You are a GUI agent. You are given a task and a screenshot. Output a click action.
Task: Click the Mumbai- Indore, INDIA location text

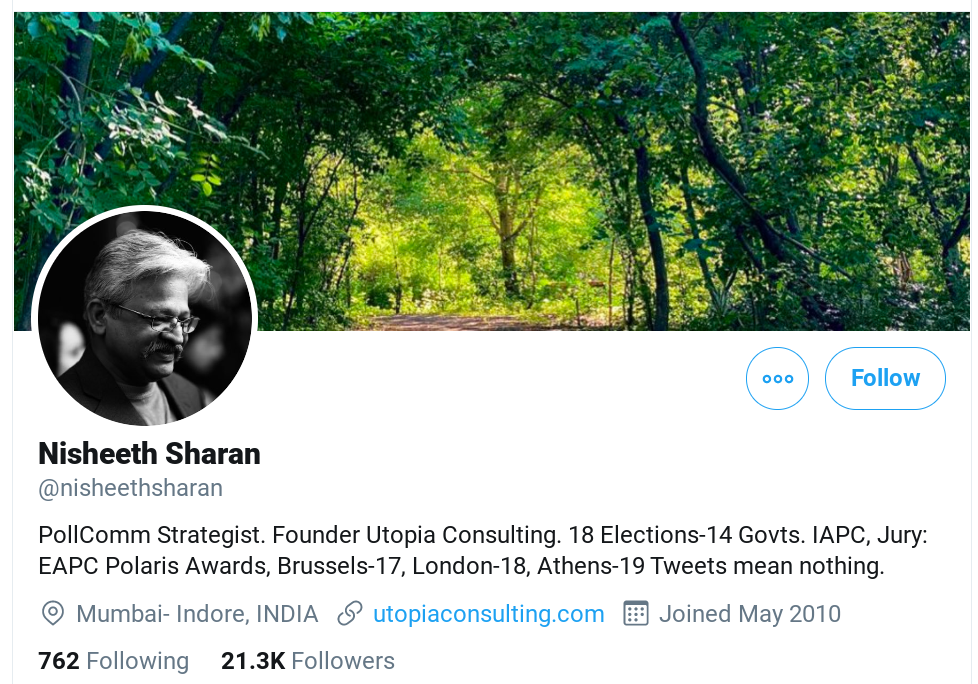[197, 613]
